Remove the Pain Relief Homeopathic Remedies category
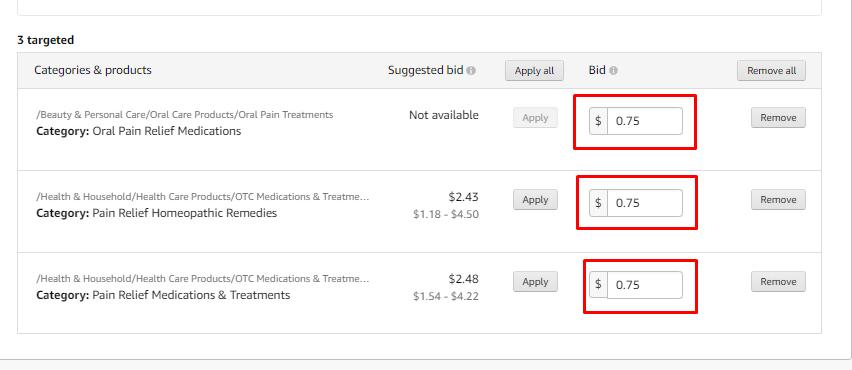This screenshot has width=852, height=370. tap(778, 200)
